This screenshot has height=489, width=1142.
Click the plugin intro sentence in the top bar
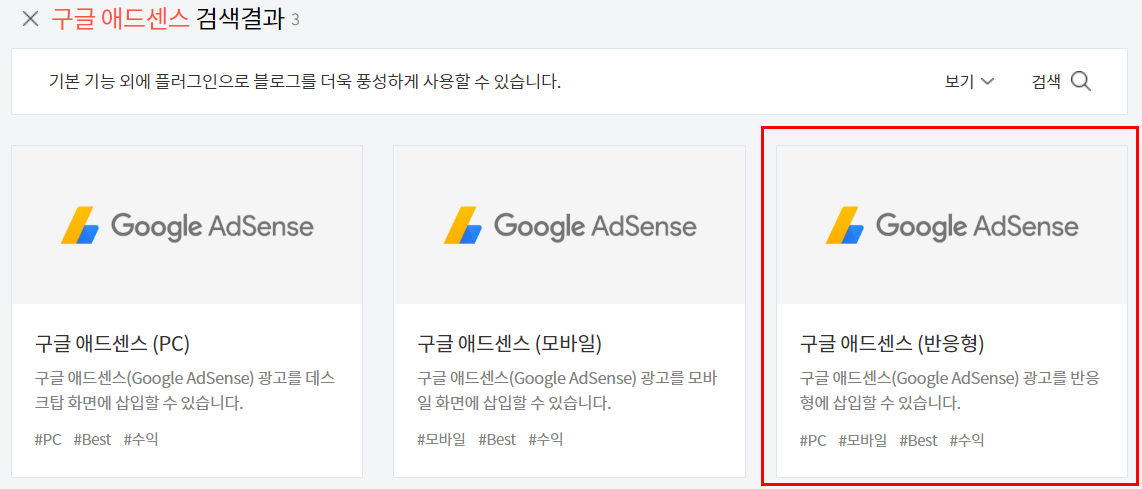click(305, 82)
